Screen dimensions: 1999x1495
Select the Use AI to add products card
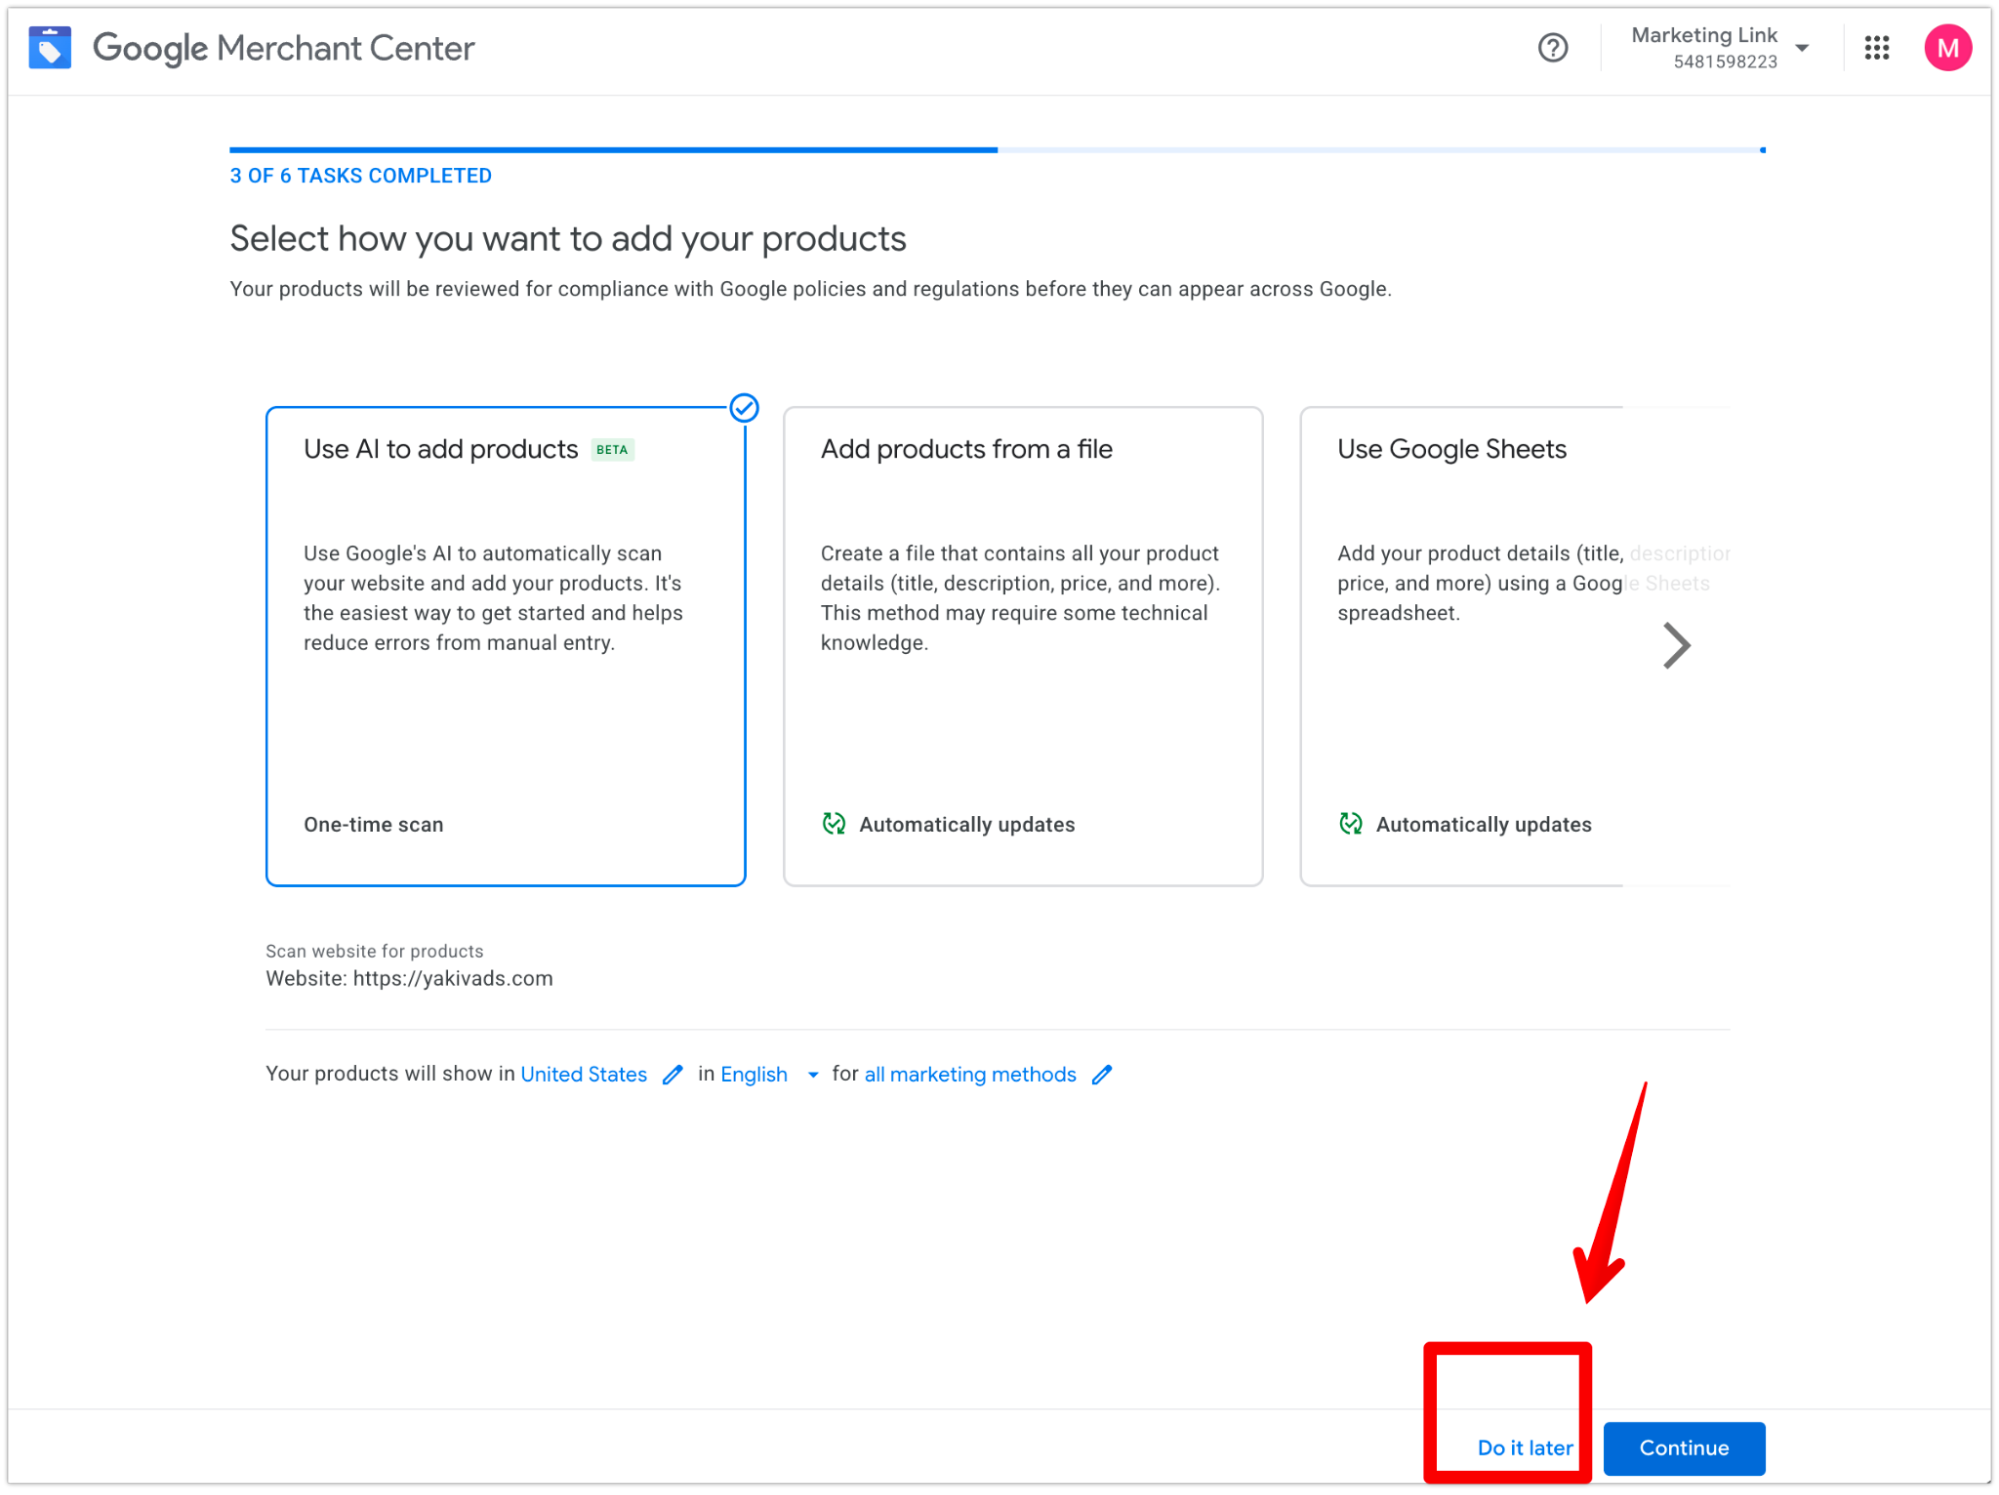(x=505, y=645)
